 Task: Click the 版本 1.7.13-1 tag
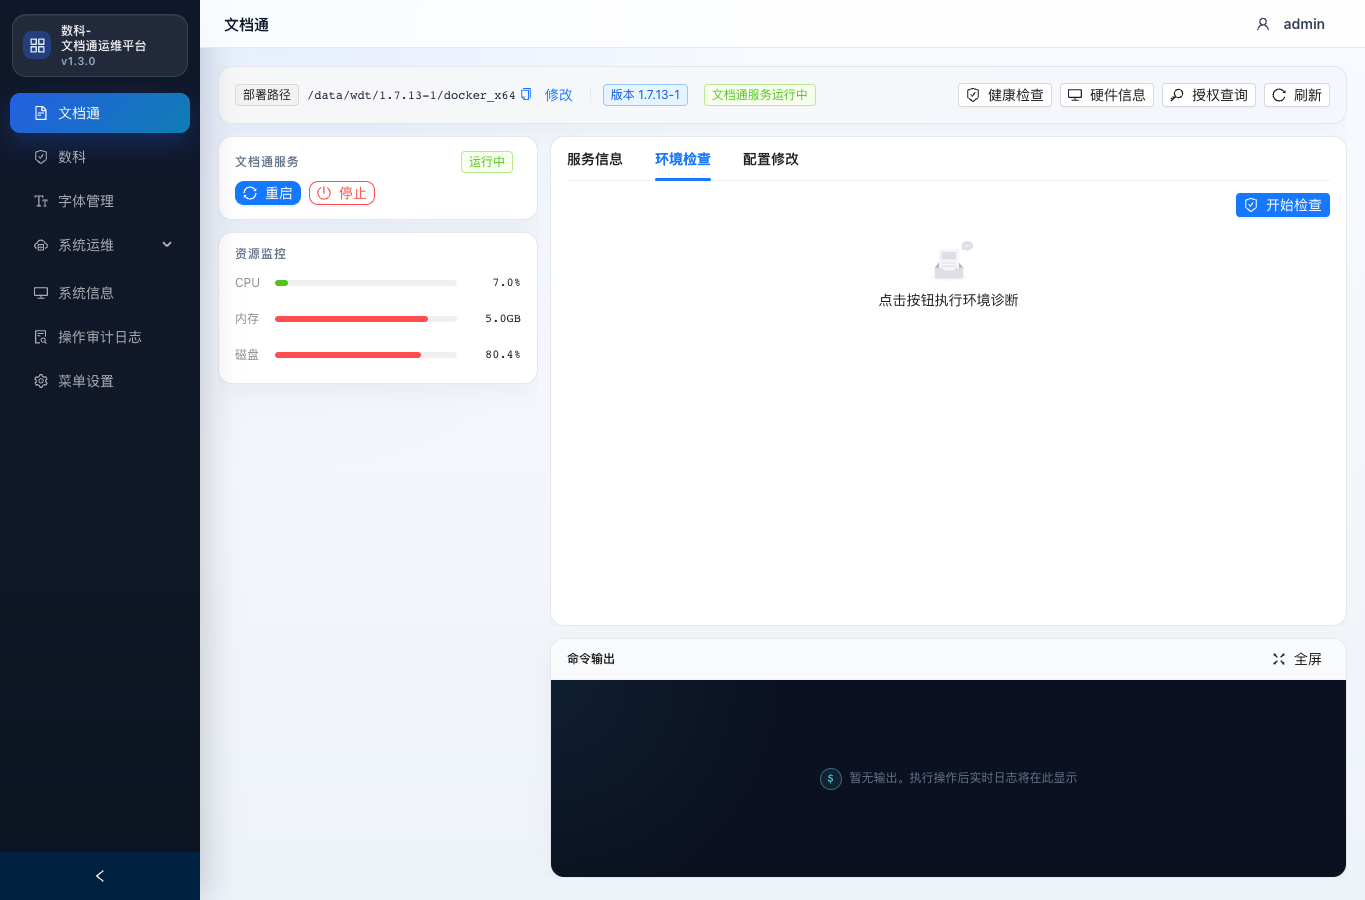click(x=645, y=95)
